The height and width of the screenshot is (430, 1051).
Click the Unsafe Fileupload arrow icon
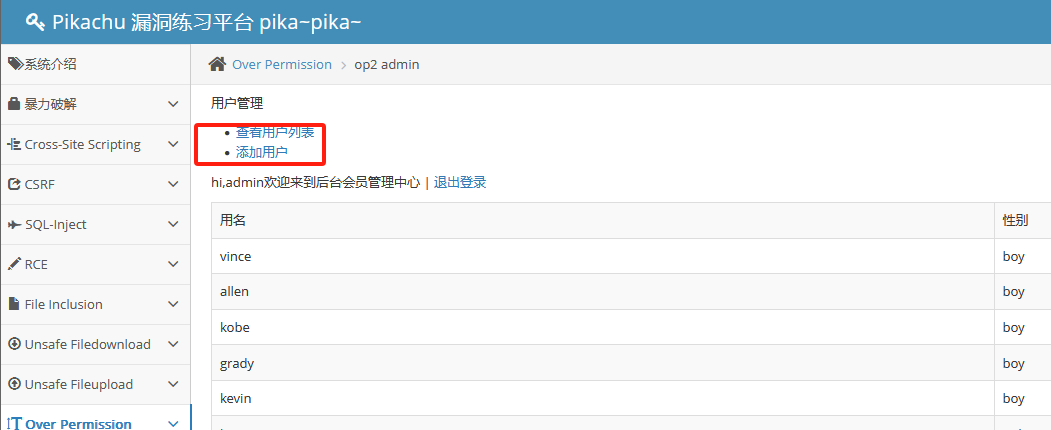tap(14, 384)
